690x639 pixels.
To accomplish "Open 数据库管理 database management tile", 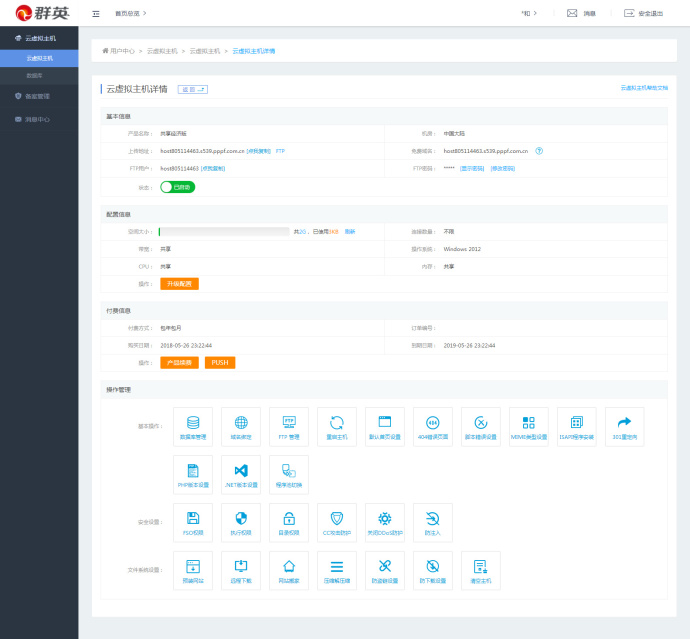I will coord(193,427).
